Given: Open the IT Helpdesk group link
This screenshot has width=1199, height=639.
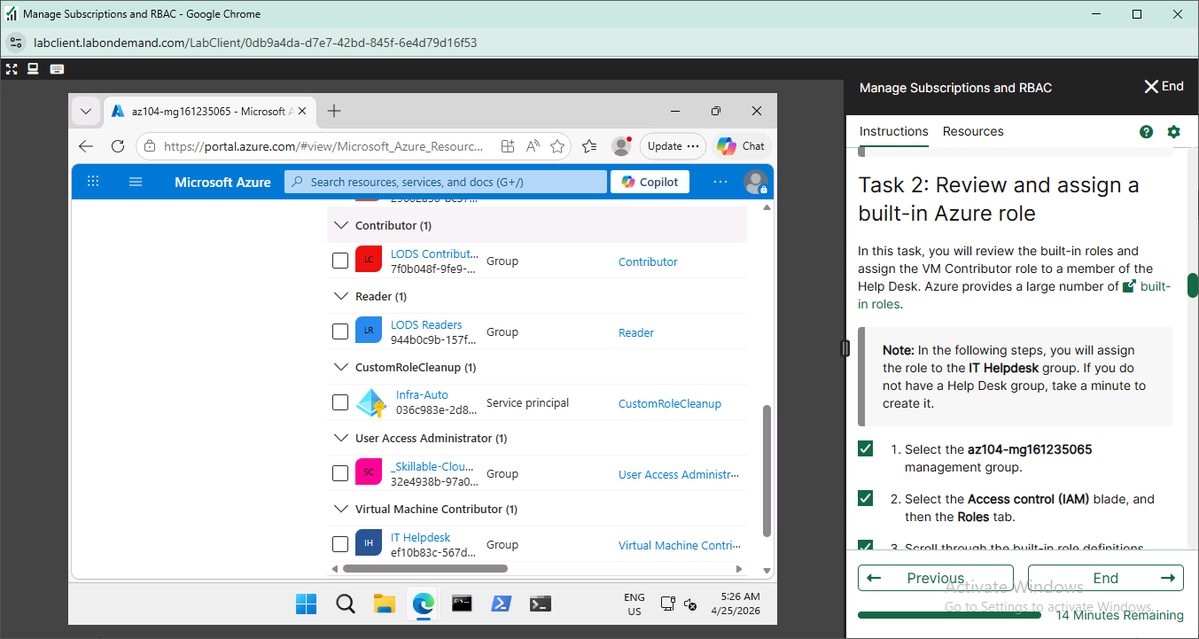Looking at the screenshot, I should point(421,537).
